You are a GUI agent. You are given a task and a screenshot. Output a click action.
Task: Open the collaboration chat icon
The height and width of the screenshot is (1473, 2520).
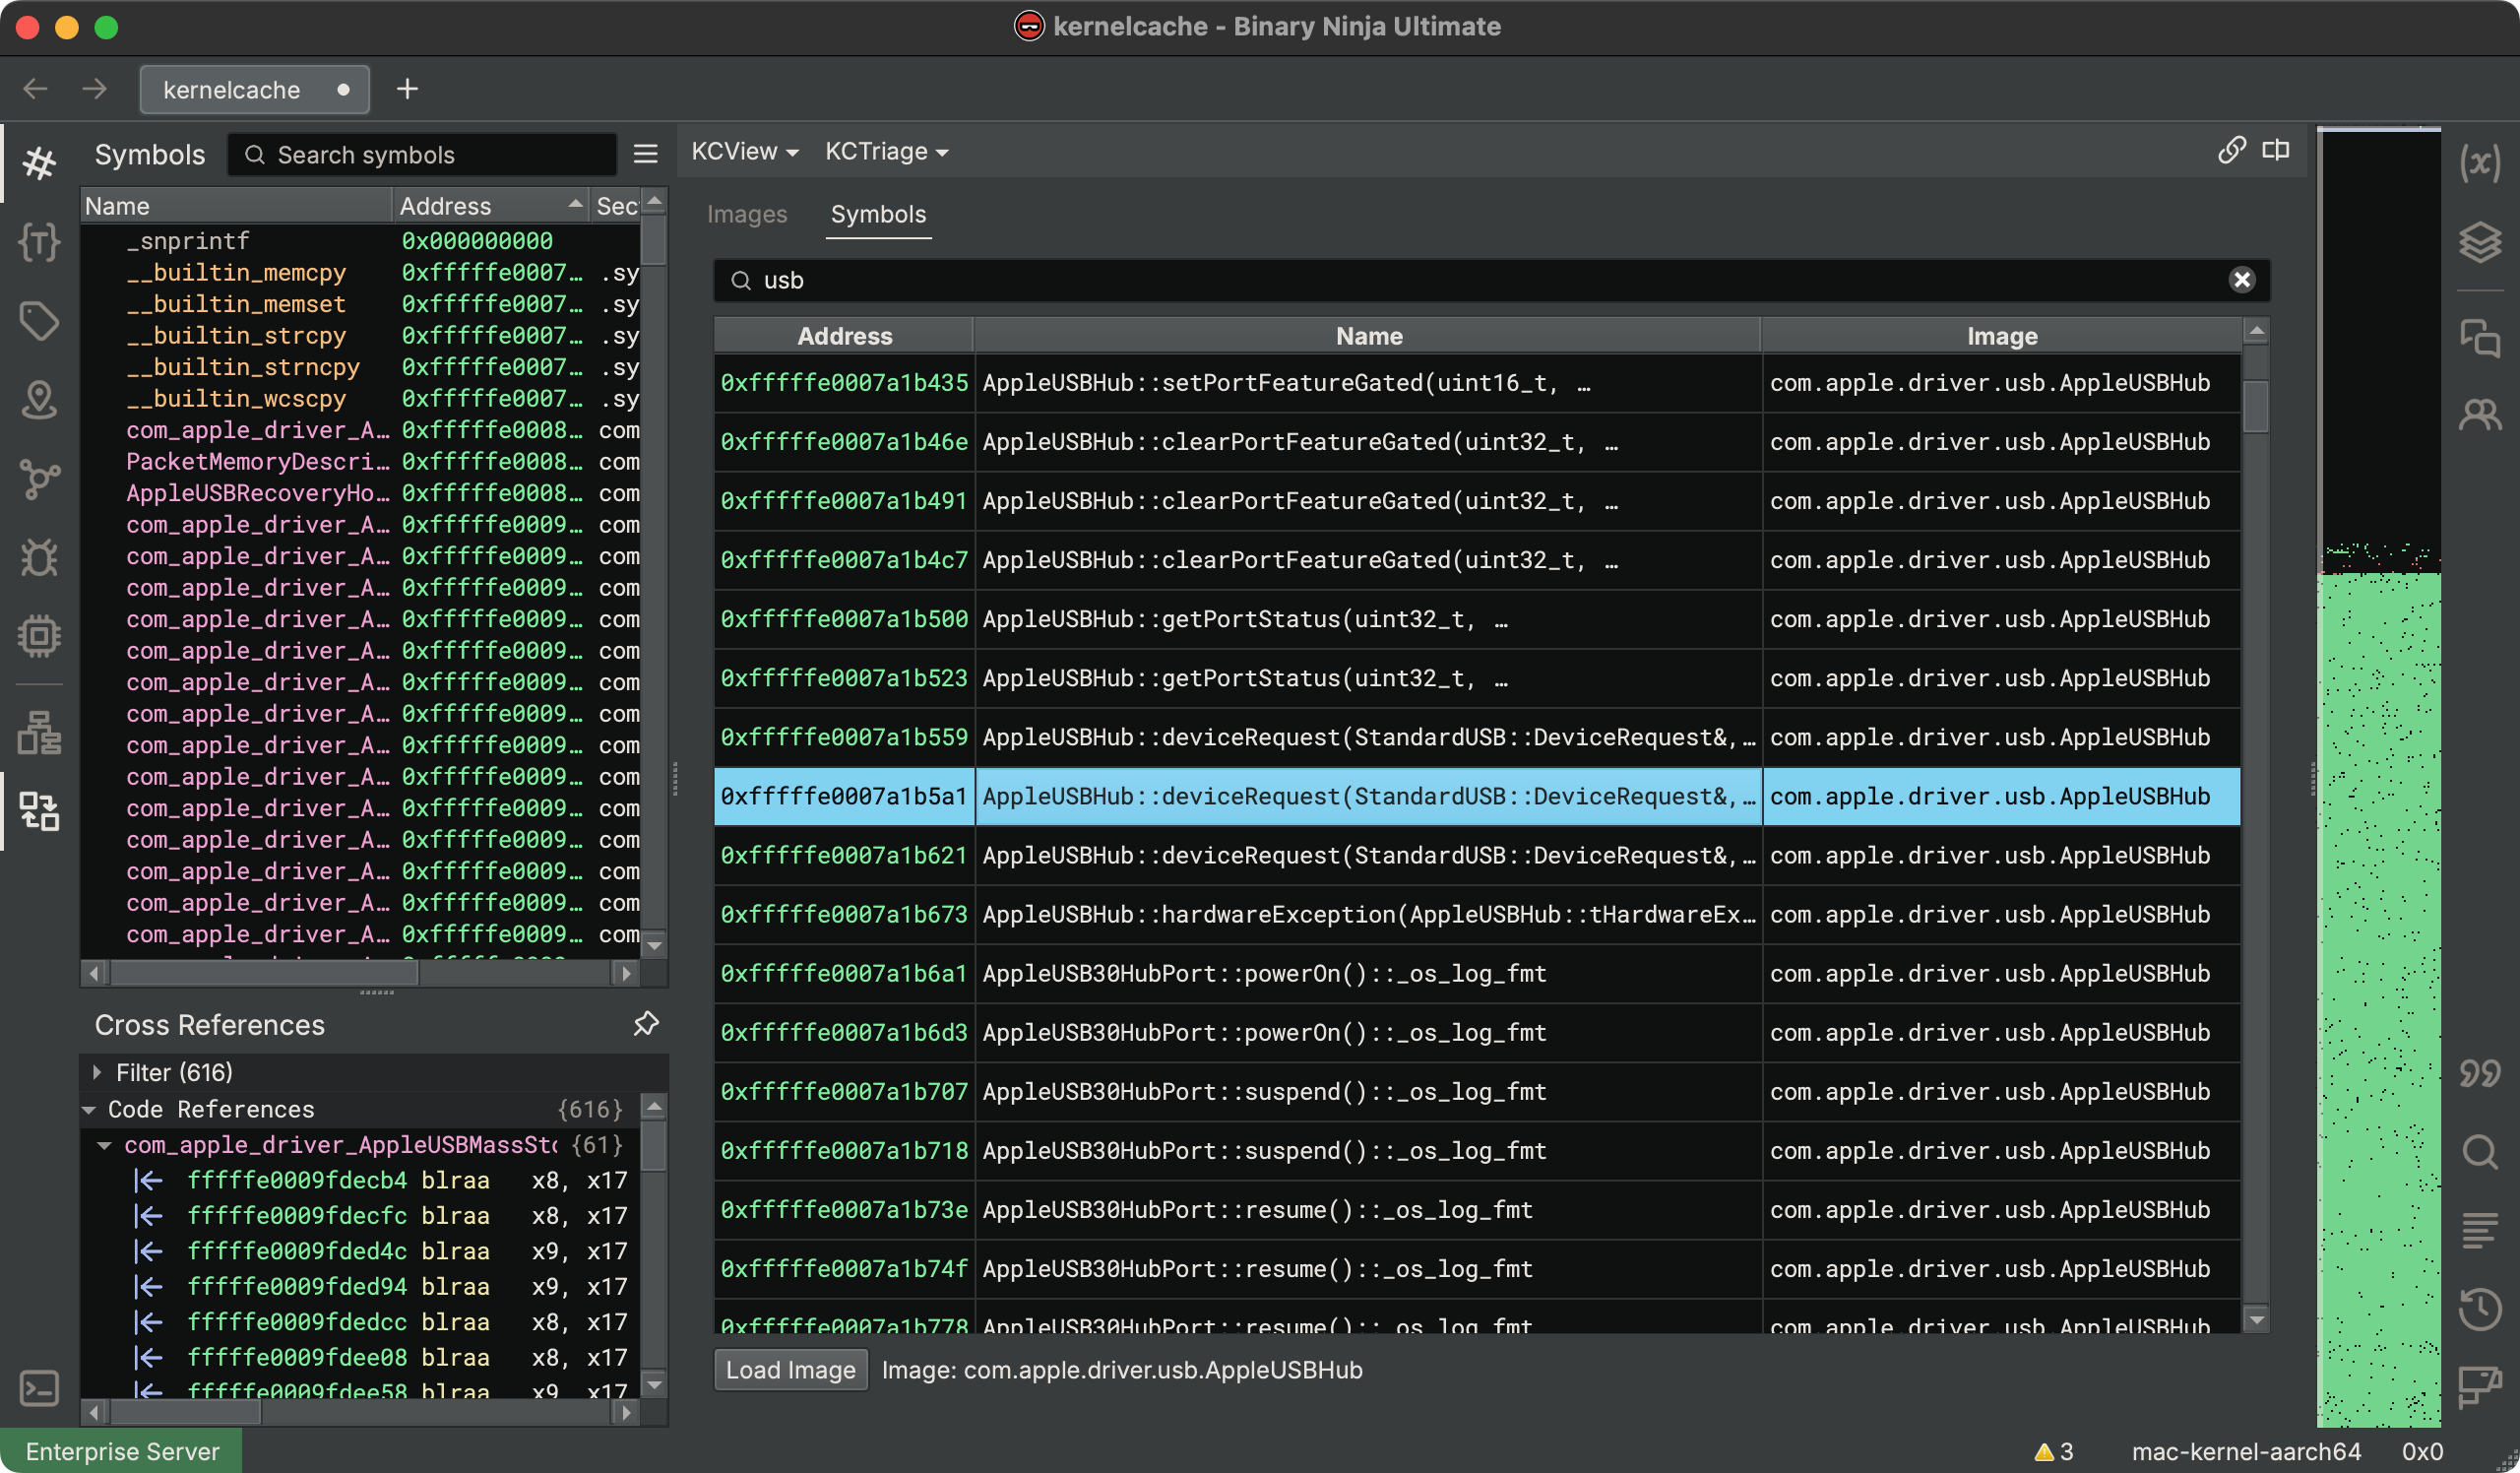point(2480,338)
